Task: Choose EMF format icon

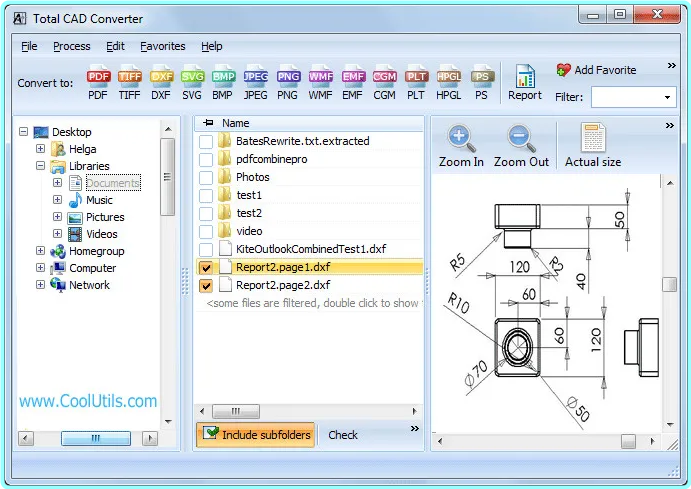Action: click(353, 84)
